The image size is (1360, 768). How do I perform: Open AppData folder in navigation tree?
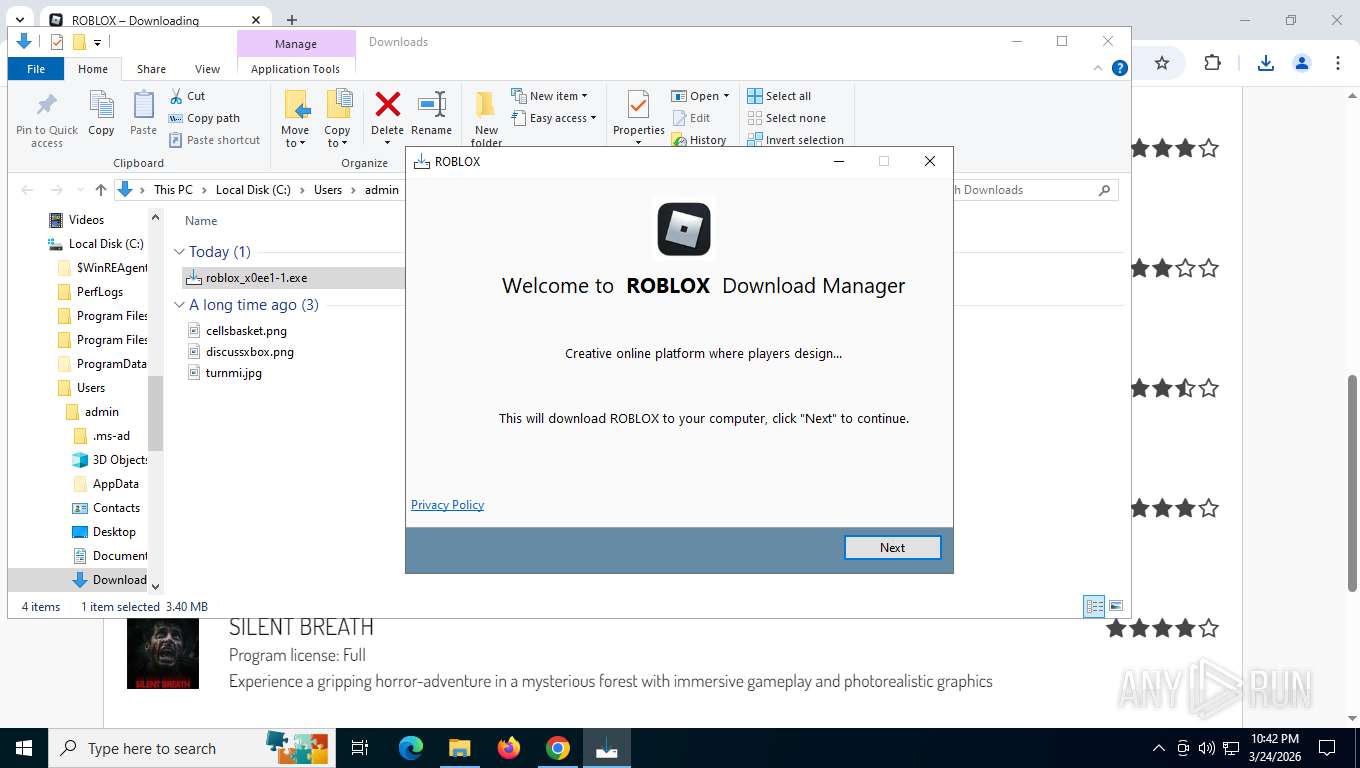point(116,484)
